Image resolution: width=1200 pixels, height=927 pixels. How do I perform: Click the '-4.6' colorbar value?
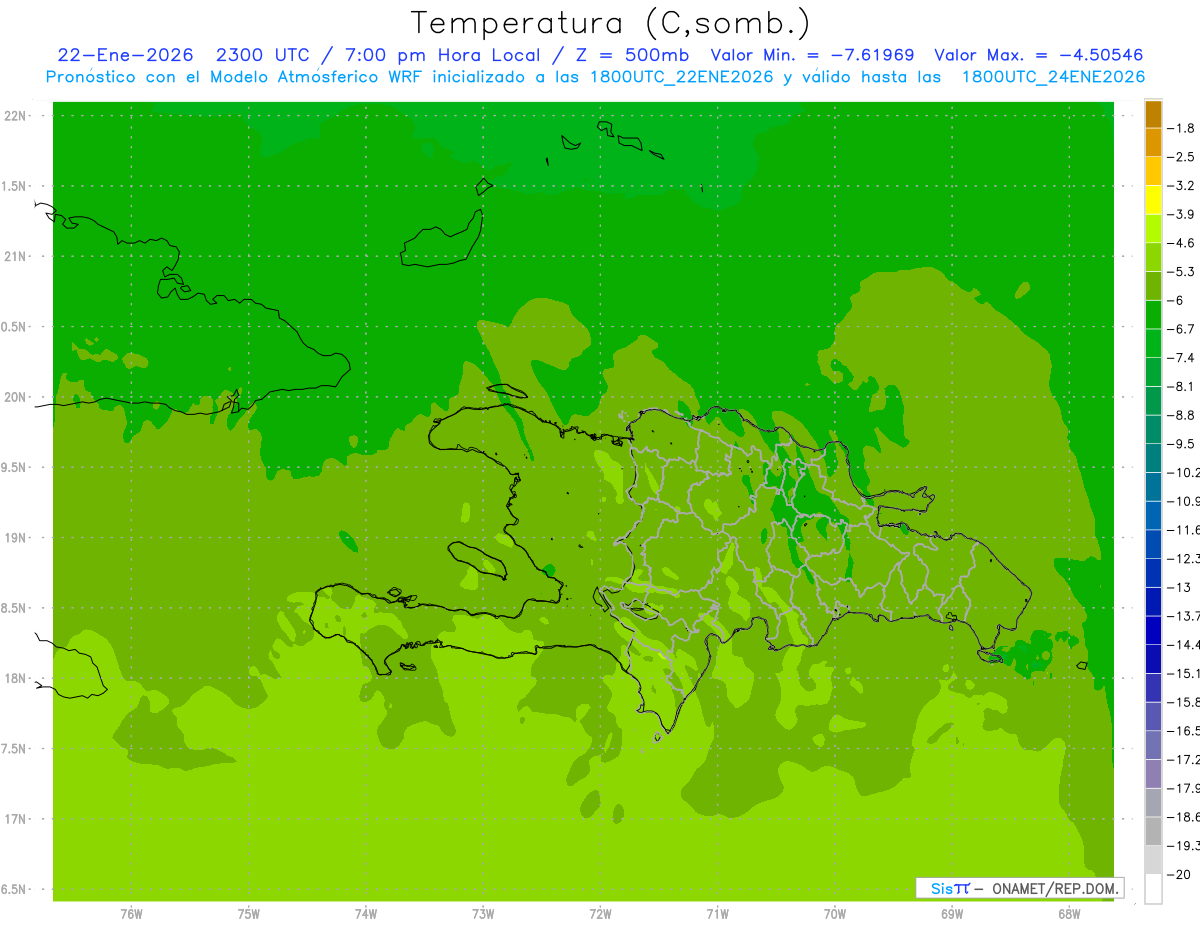(x=1181, y=243)
